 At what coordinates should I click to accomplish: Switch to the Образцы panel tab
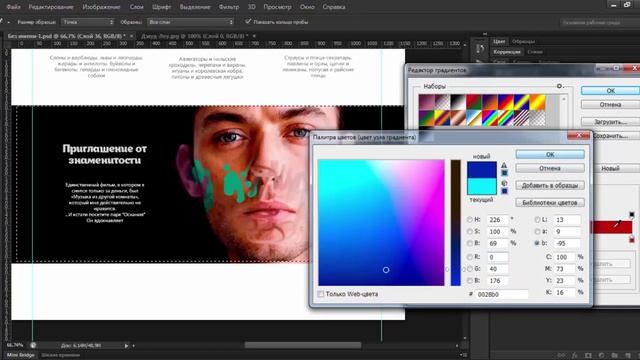(524, 41)
